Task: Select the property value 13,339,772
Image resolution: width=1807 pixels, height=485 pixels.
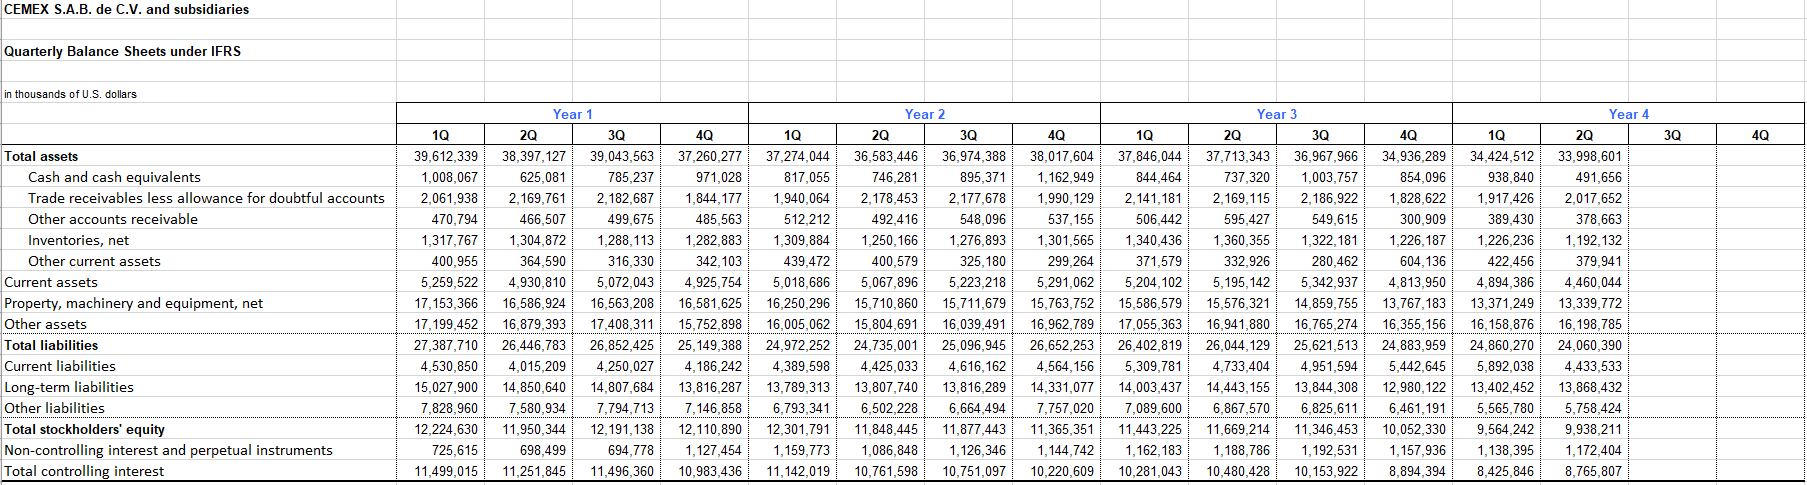Action: [x=1590, y=303]
